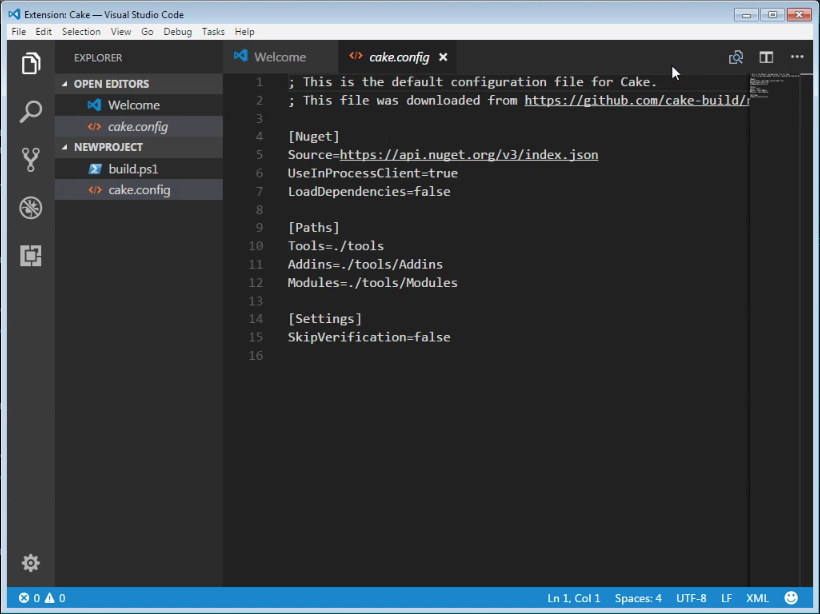Open the Edit menu
Image resolution: width=820 pixels, height=614 pixels.
[43, 31]
